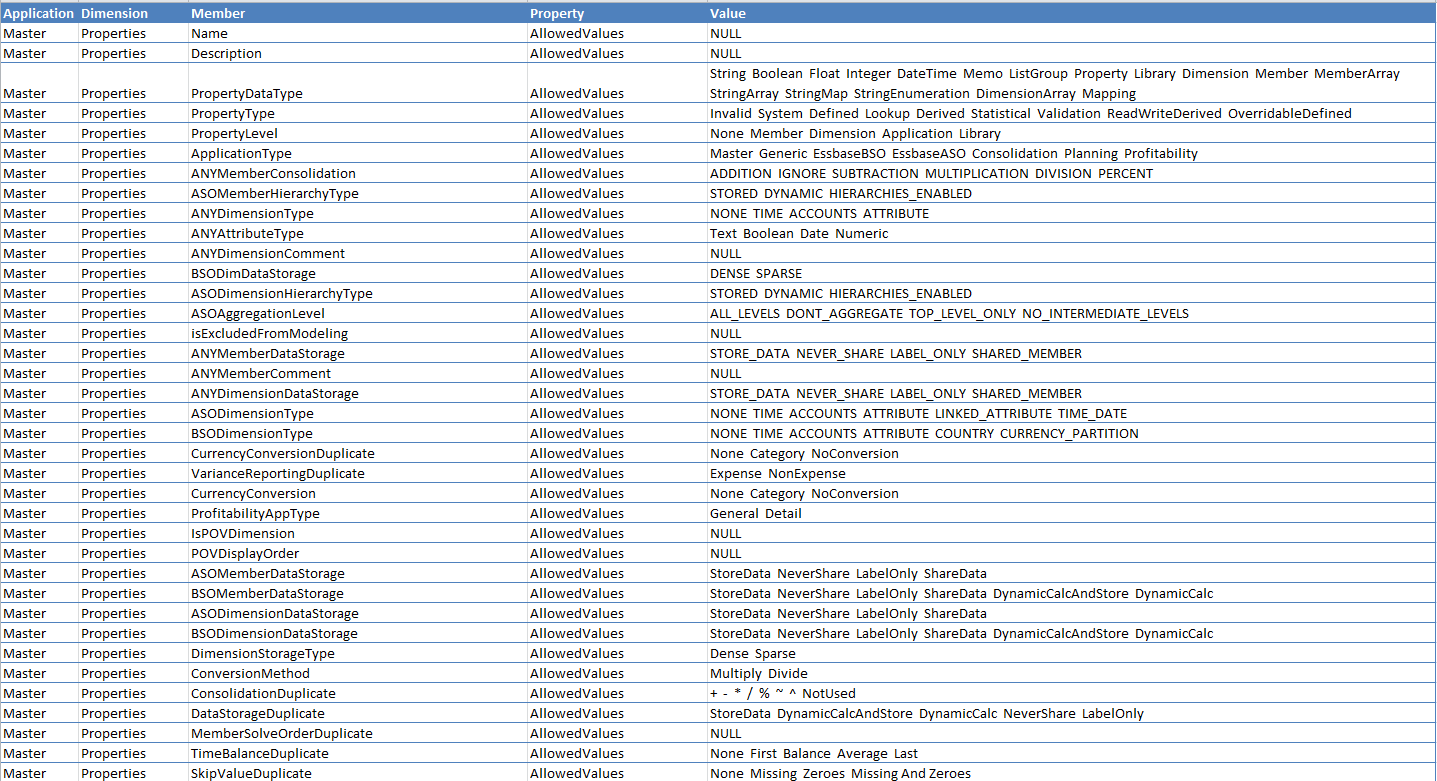Click the DimensionStorageType cell
The width and height of the screenshot is (1437, 781).
(x=357, y=654)
